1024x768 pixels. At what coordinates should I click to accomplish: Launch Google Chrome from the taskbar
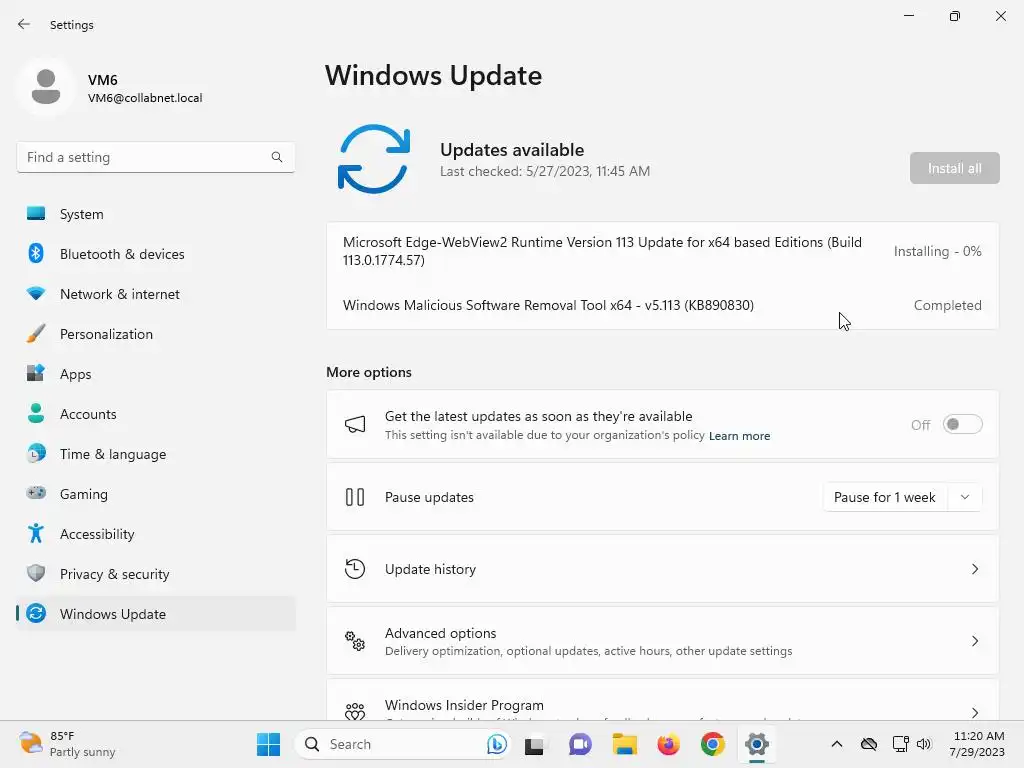[712, 744]
